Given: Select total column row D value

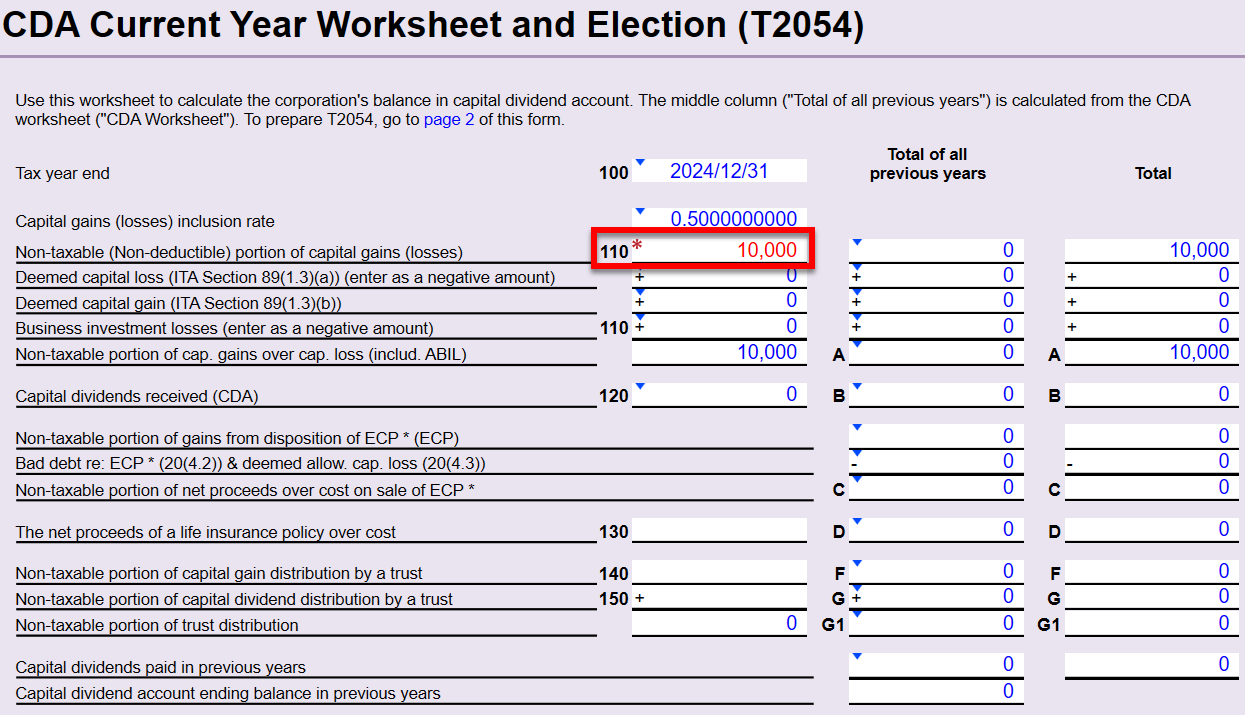Looking at the screenshot, I should click(1152, 529).
